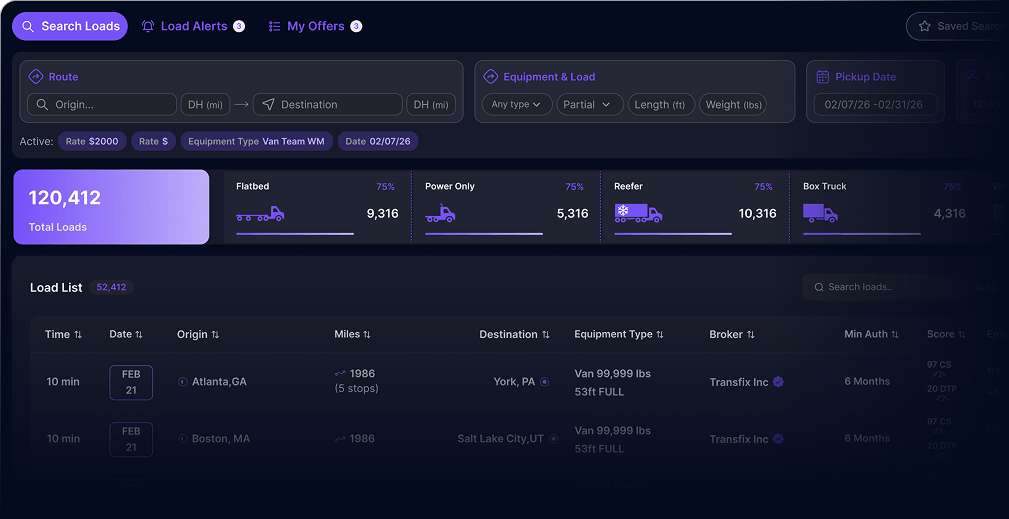Image resolution: width=1009 pixels, height=519 pixels.
Task: Click the Rate $2000 active filter chip
Action: (x=92, y=141)
